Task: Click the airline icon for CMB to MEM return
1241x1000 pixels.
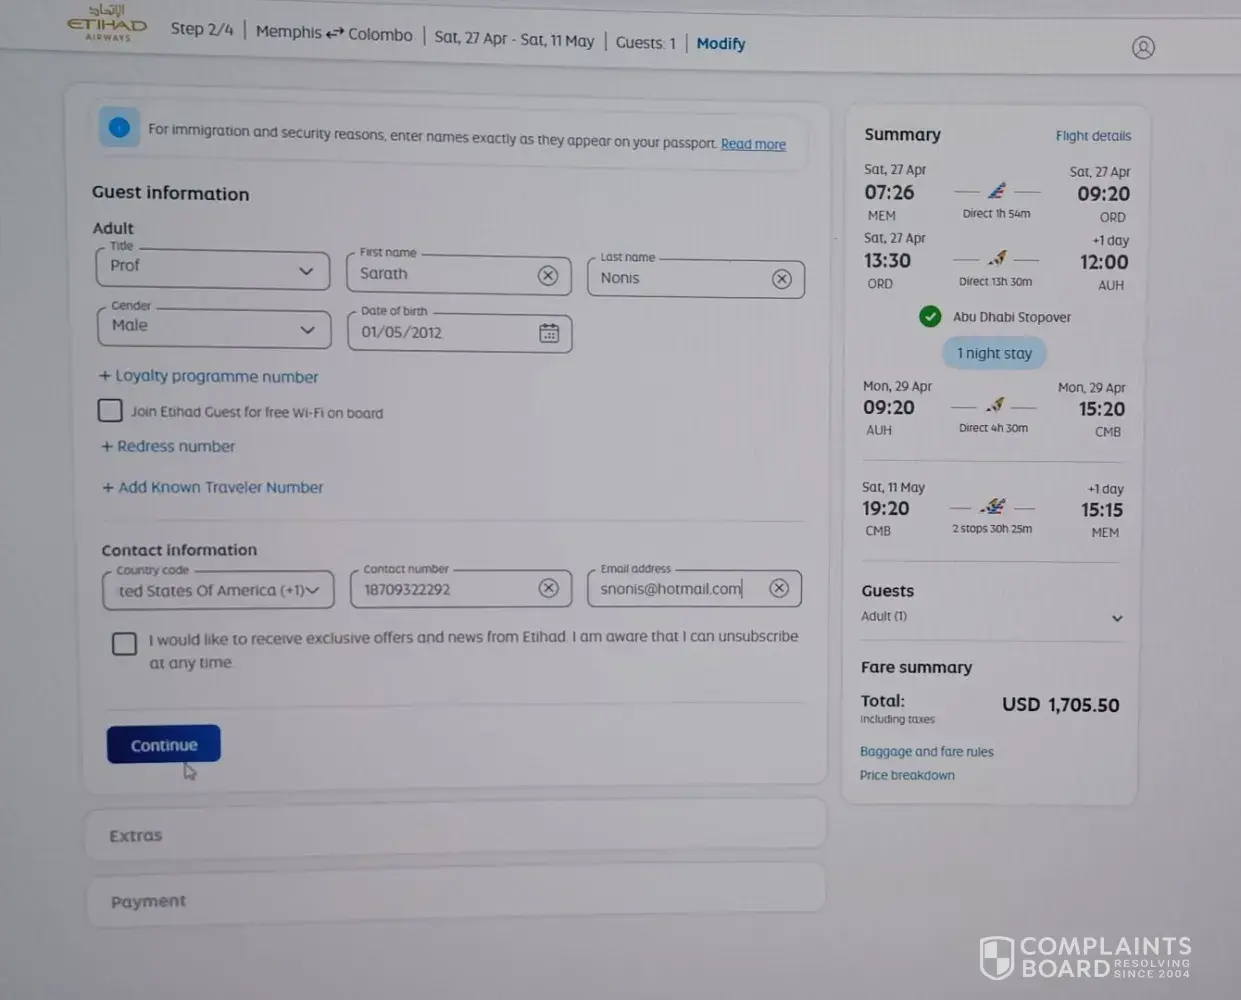Action: coord(993,506)
